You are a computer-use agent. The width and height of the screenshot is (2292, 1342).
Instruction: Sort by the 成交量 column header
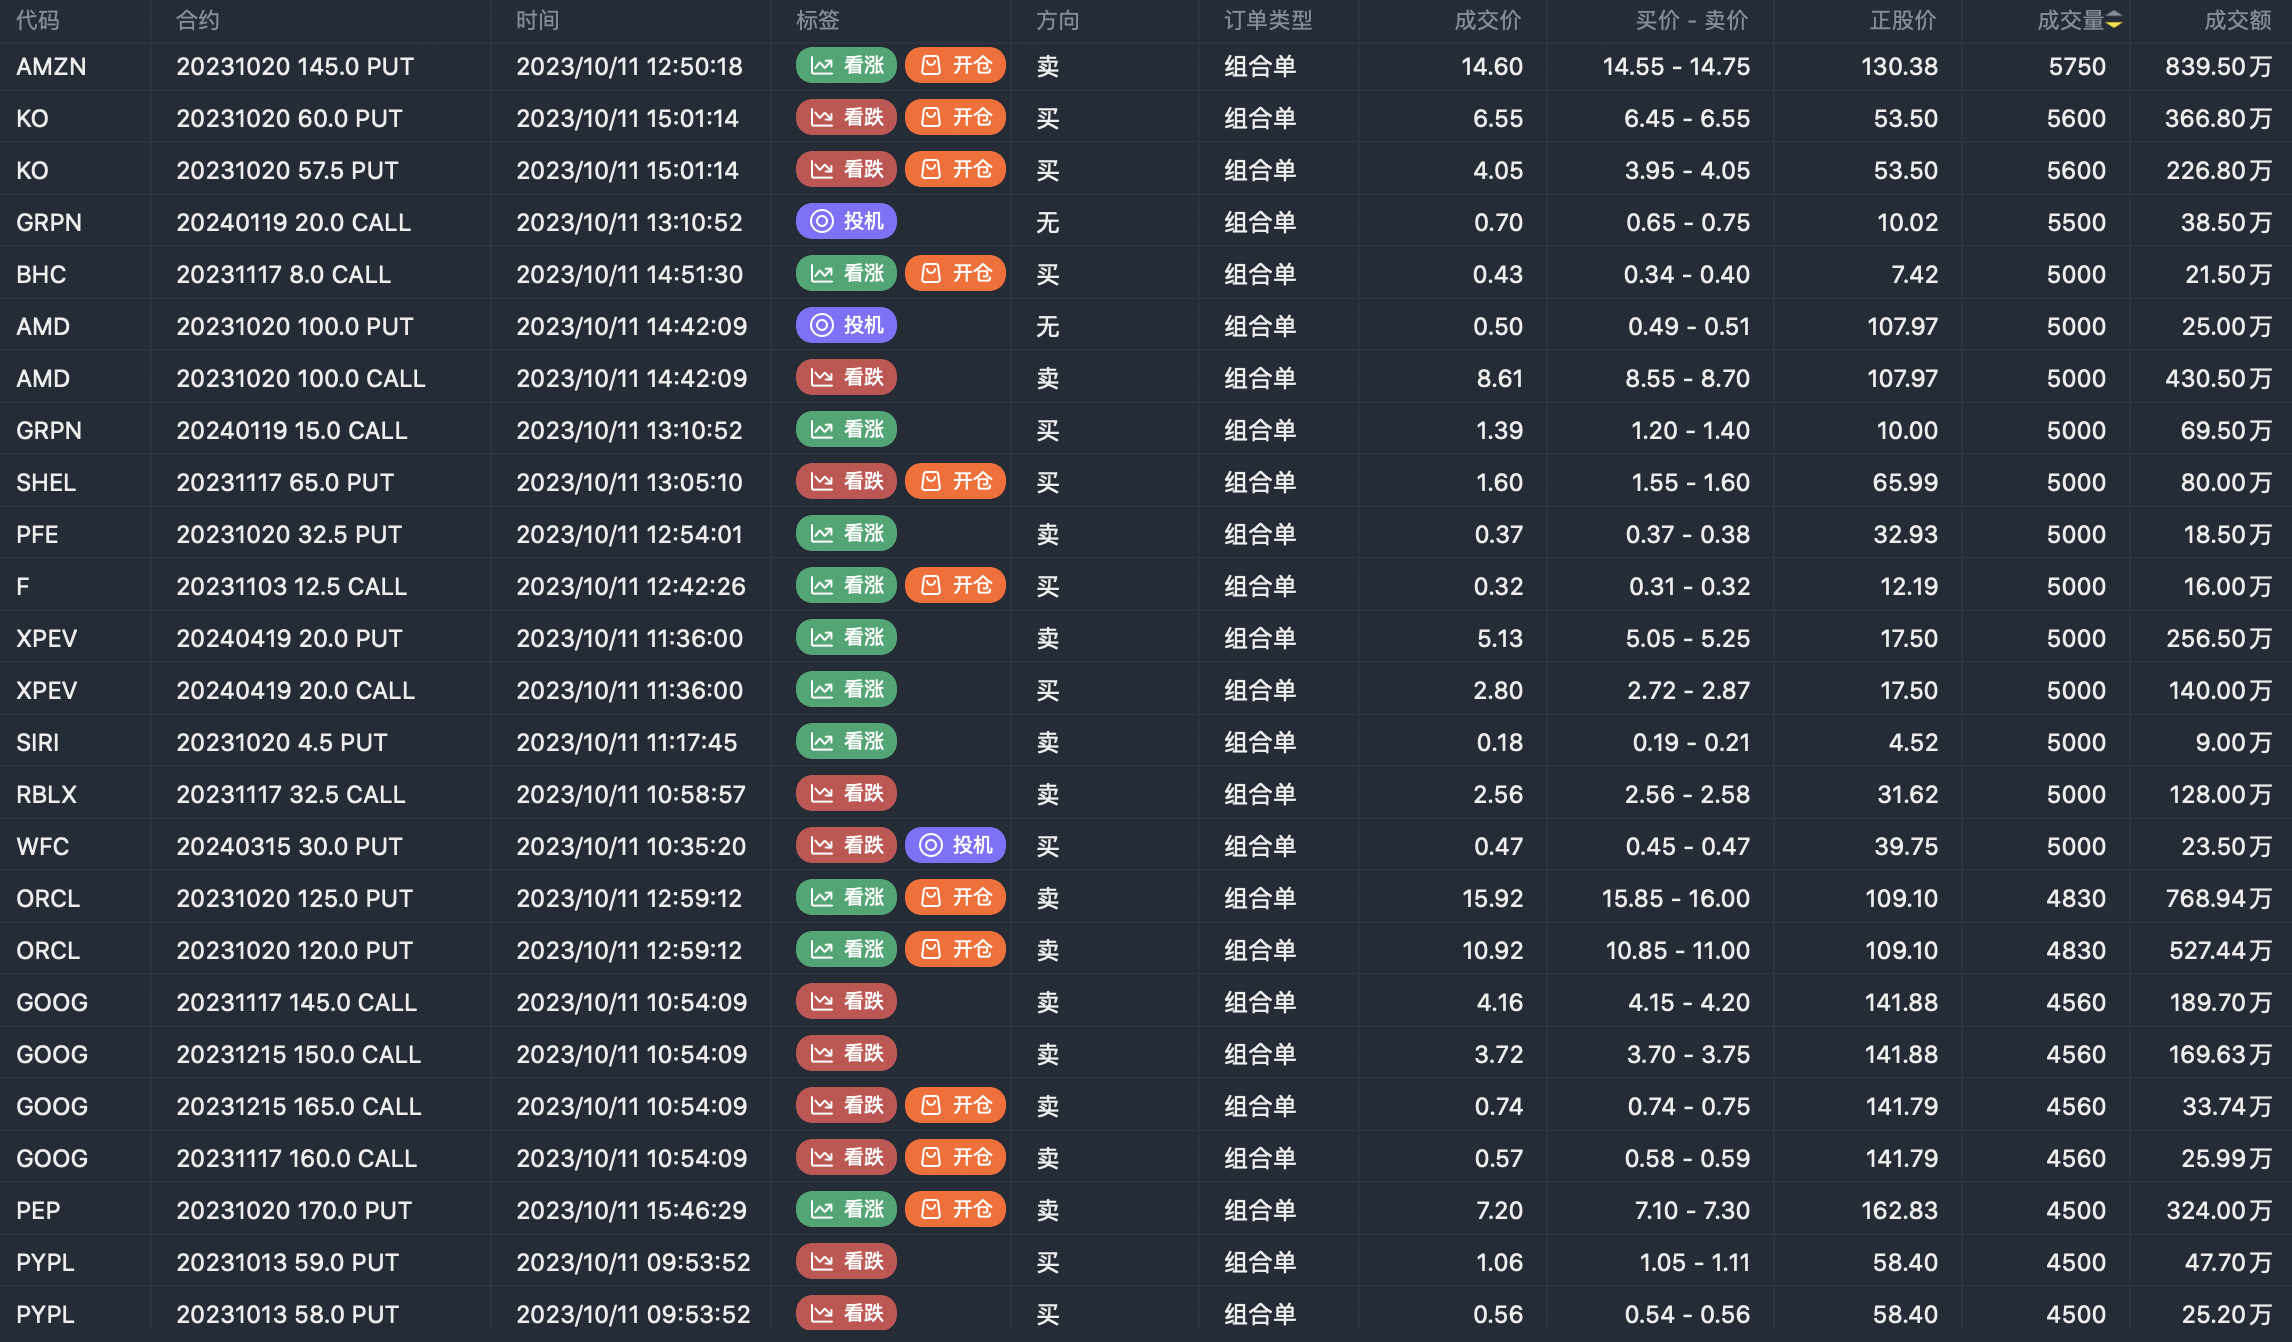2070,21
